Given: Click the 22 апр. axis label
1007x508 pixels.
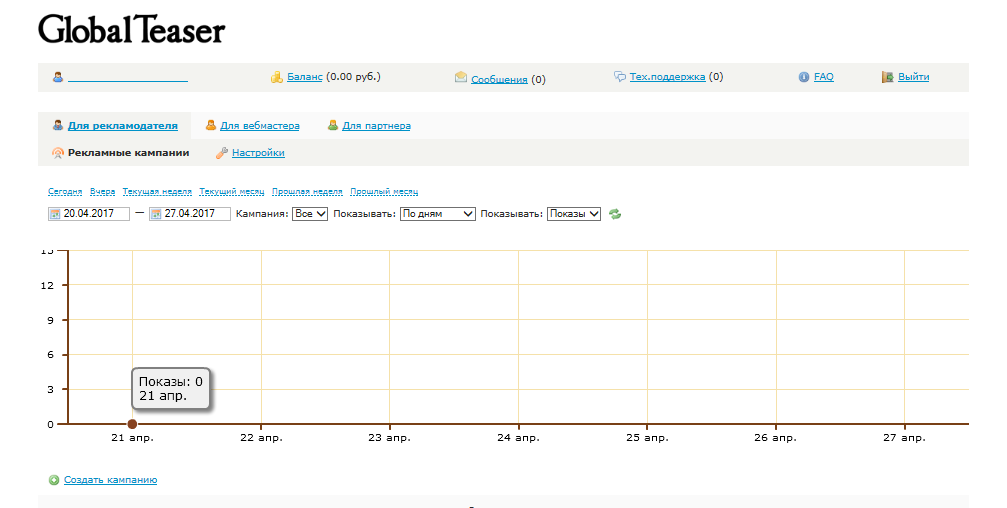Looking at the screenshot, I should tap(261, 438).
